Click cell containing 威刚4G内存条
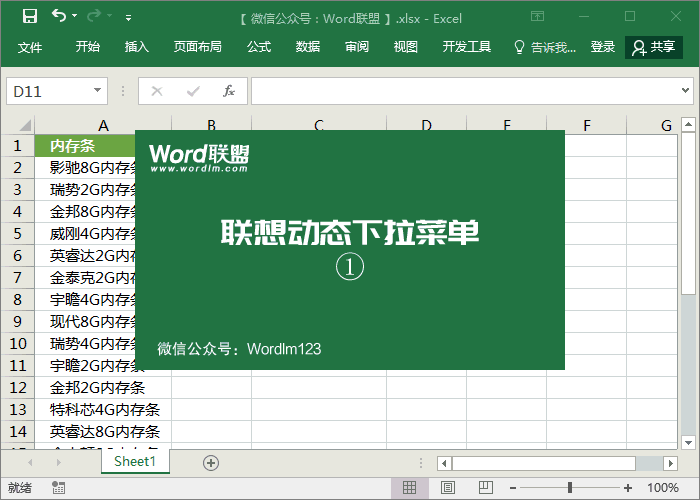The height and width of the screenshot is (500, 700). coord(85,233)
